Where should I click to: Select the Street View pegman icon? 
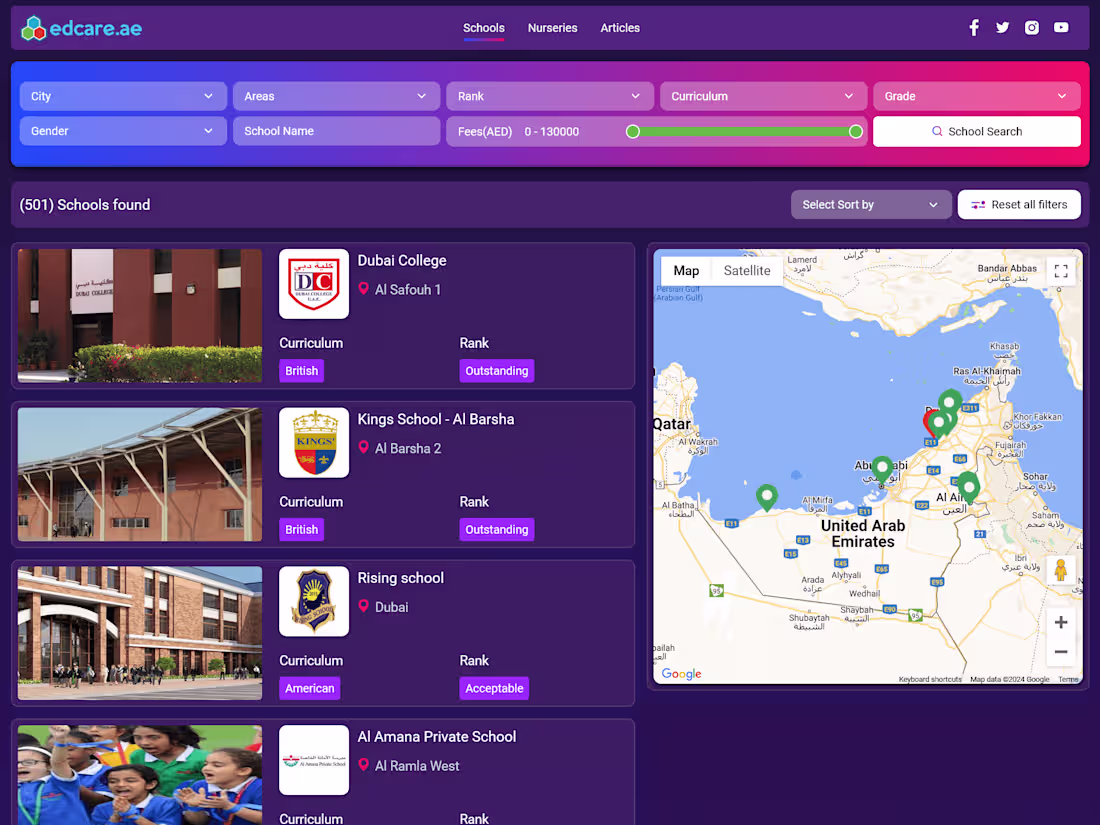[1061, 570]
